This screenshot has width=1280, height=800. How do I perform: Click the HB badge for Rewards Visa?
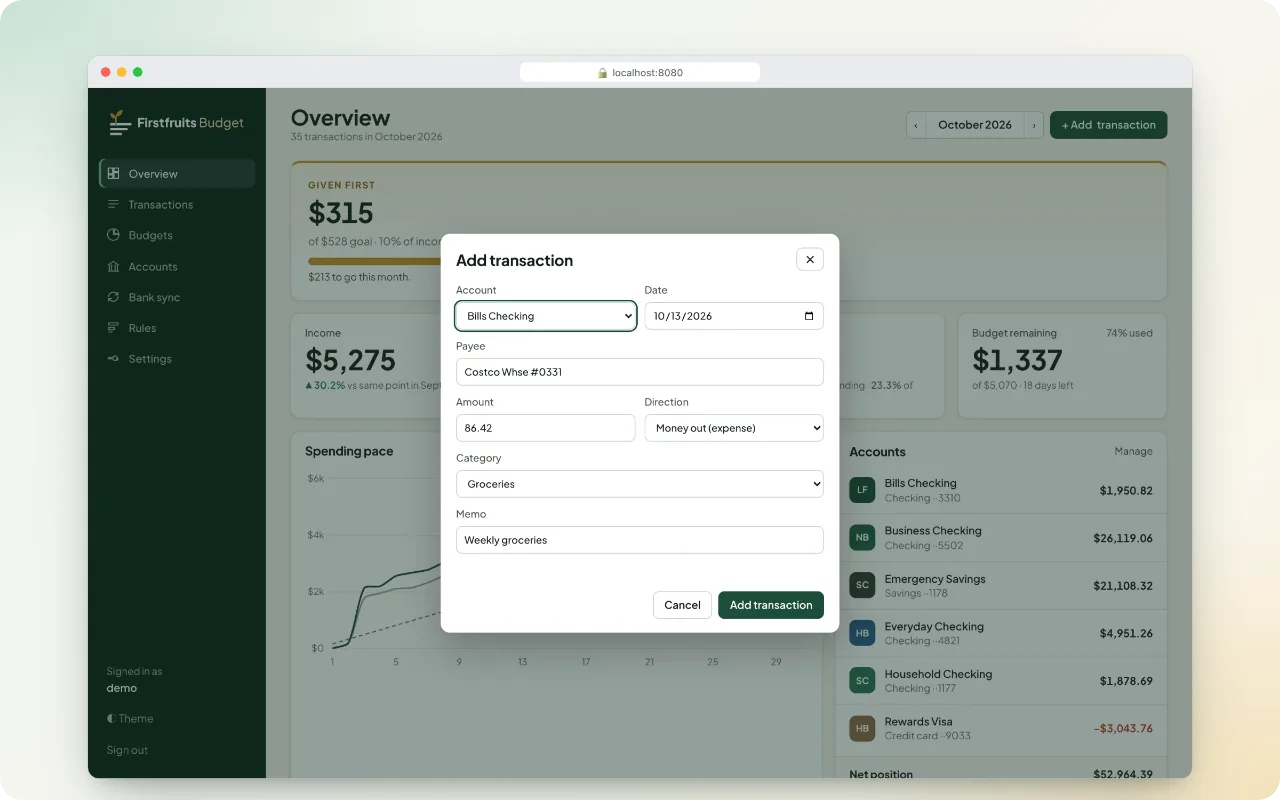coord(862,728)
